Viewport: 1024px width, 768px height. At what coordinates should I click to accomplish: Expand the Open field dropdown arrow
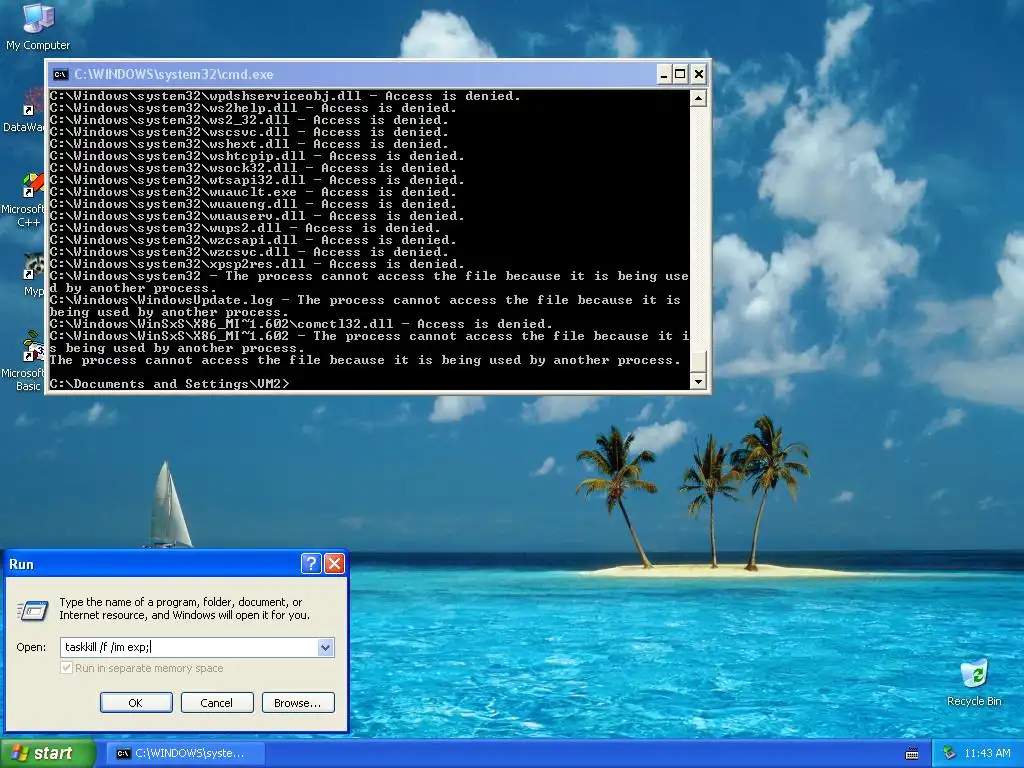325,647
